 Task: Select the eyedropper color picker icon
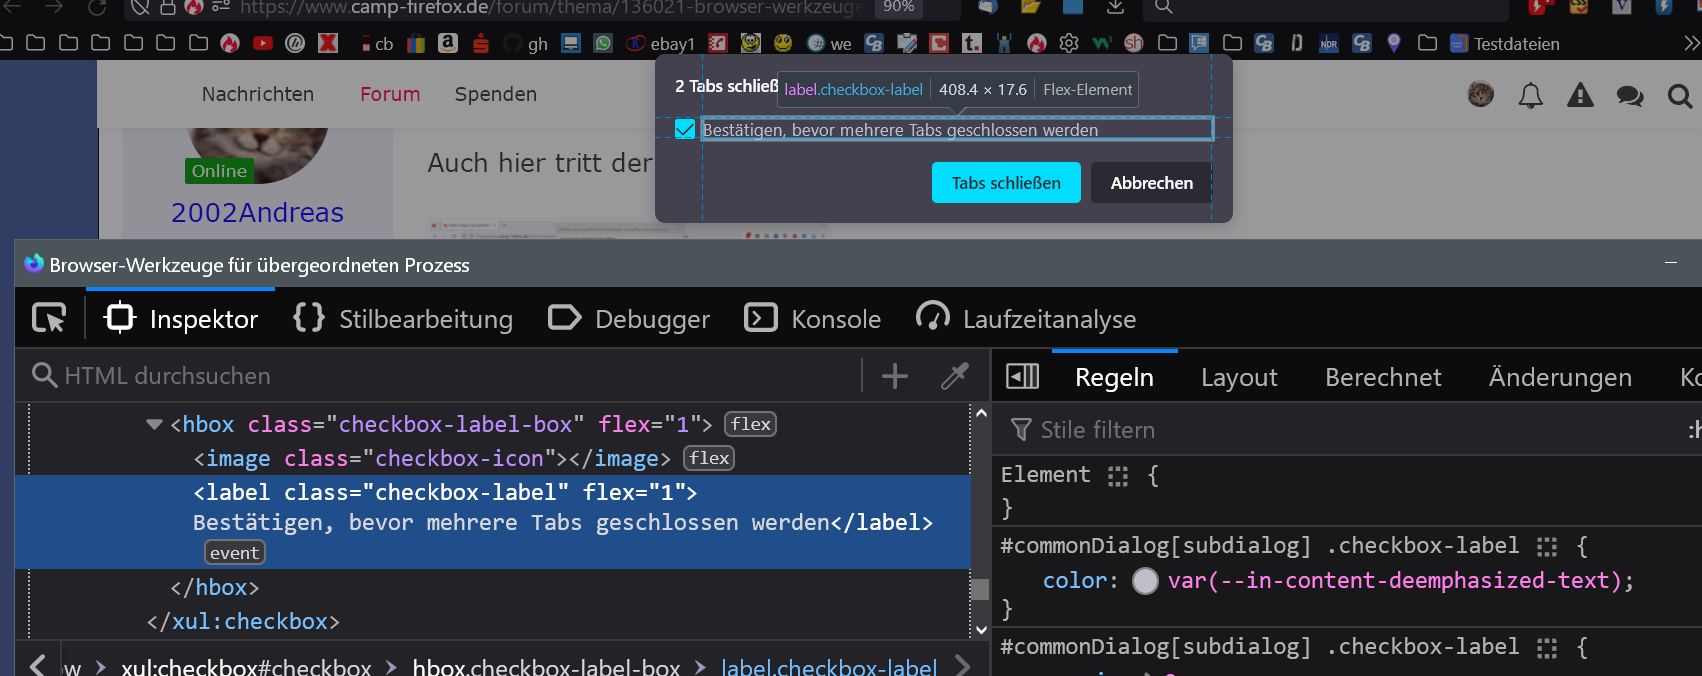tap(954, 376)
